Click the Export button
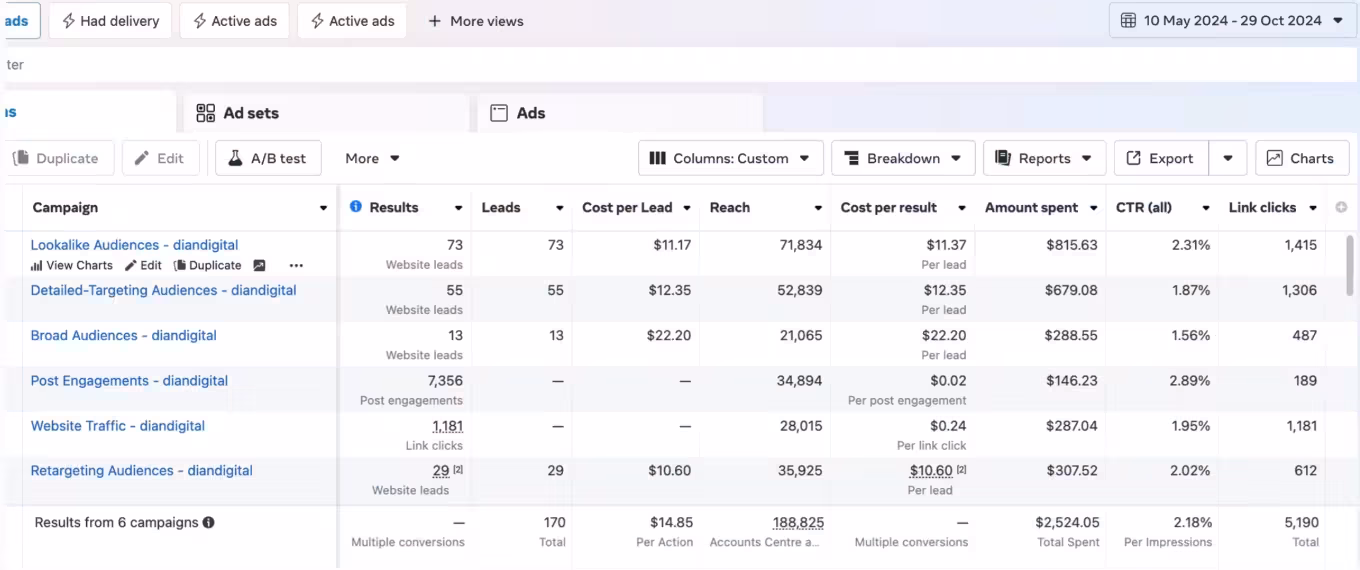The width and height of the screenshot is (1360, 570). (x=1161, y=158)
